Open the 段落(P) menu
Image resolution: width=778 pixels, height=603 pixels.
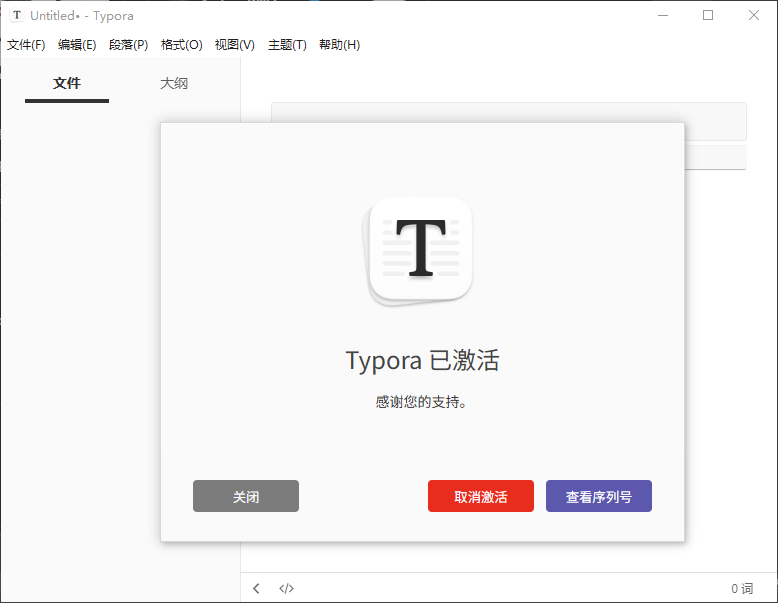(129, 45)
